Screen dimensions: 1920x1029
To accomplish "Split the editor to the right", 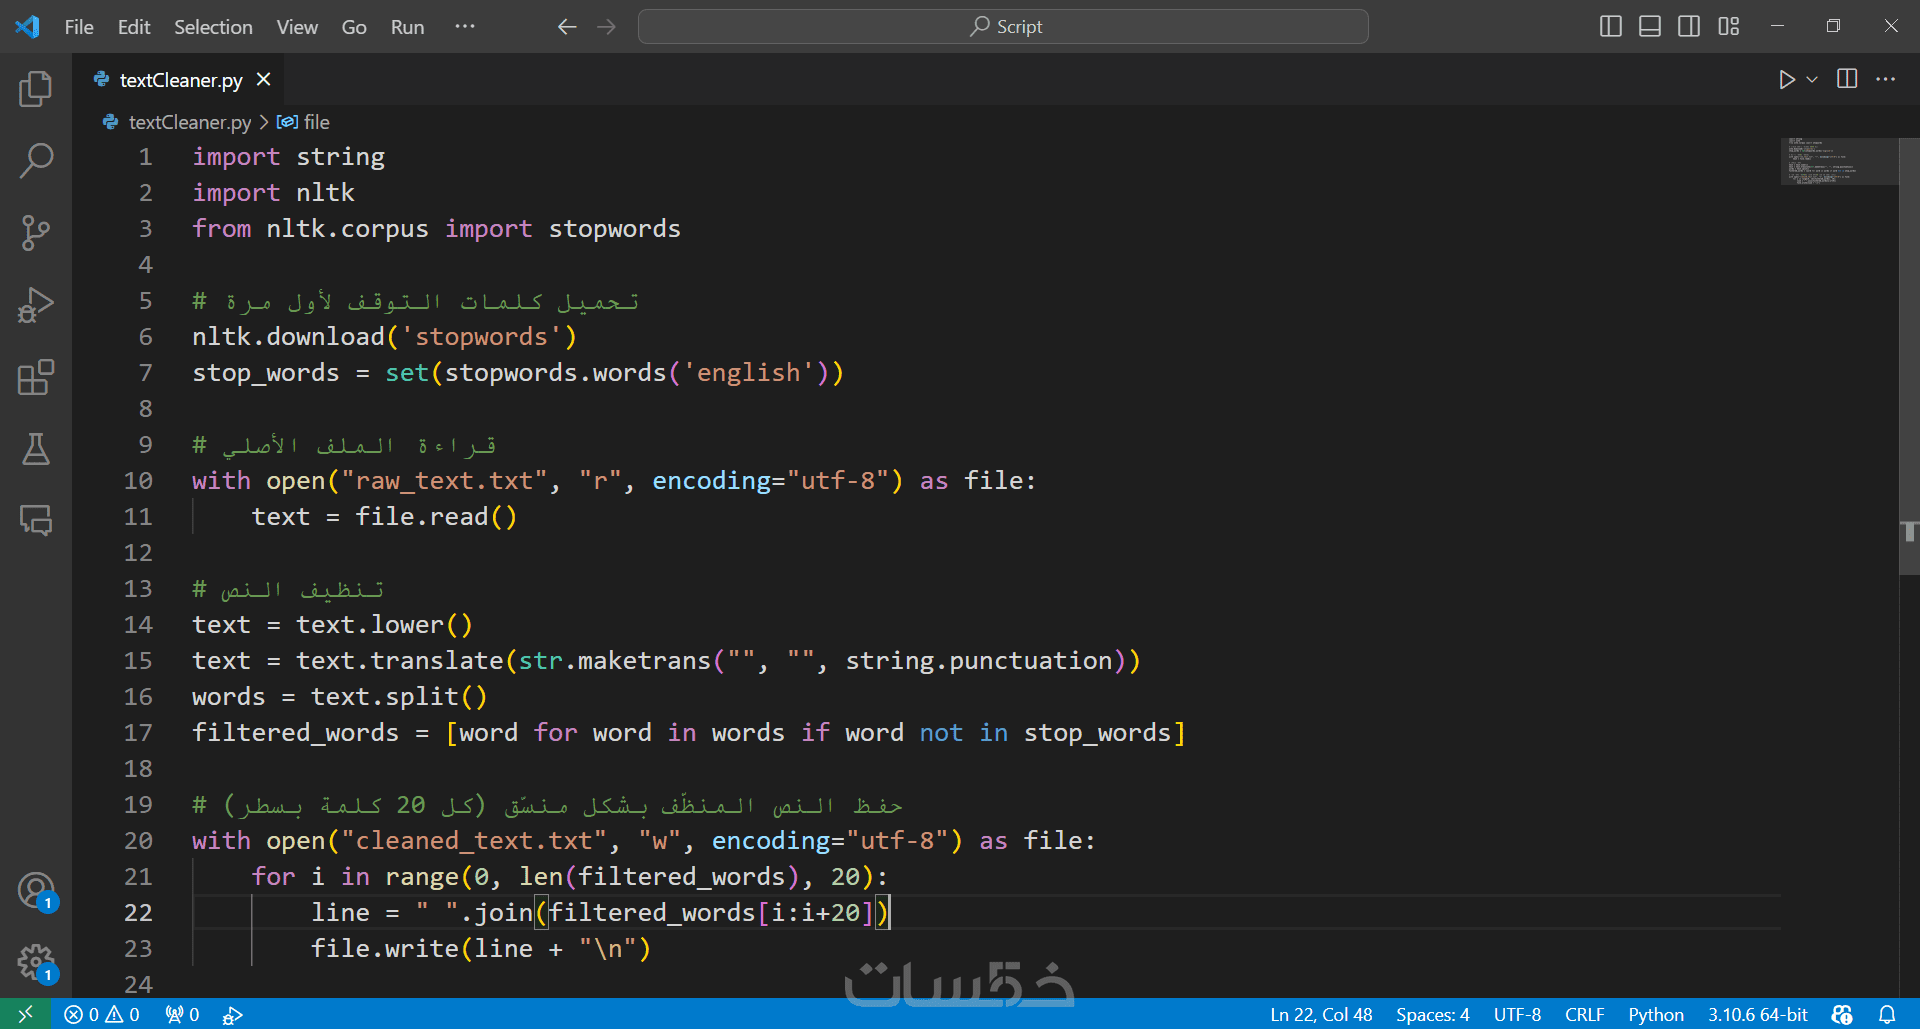I will [1847, 79].
